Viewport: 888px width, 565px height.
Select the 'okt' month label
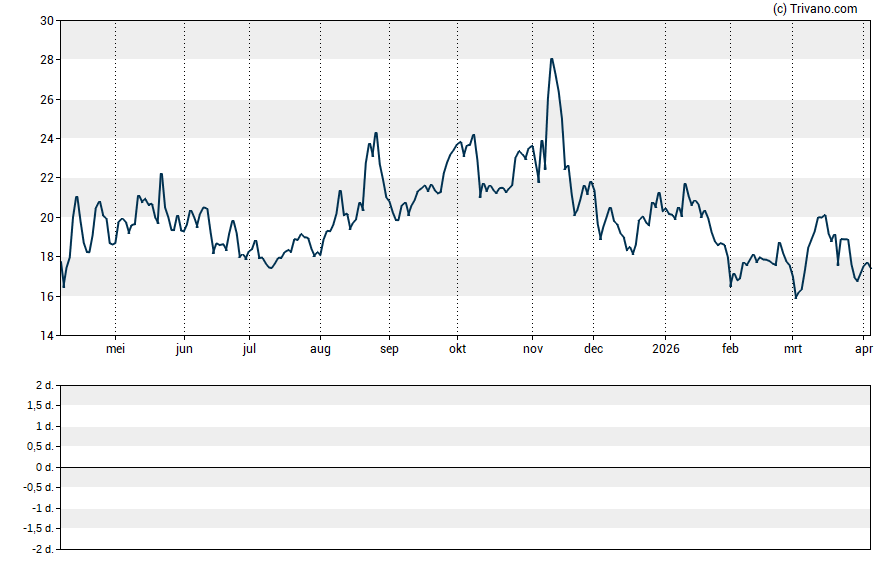(457, 349)
